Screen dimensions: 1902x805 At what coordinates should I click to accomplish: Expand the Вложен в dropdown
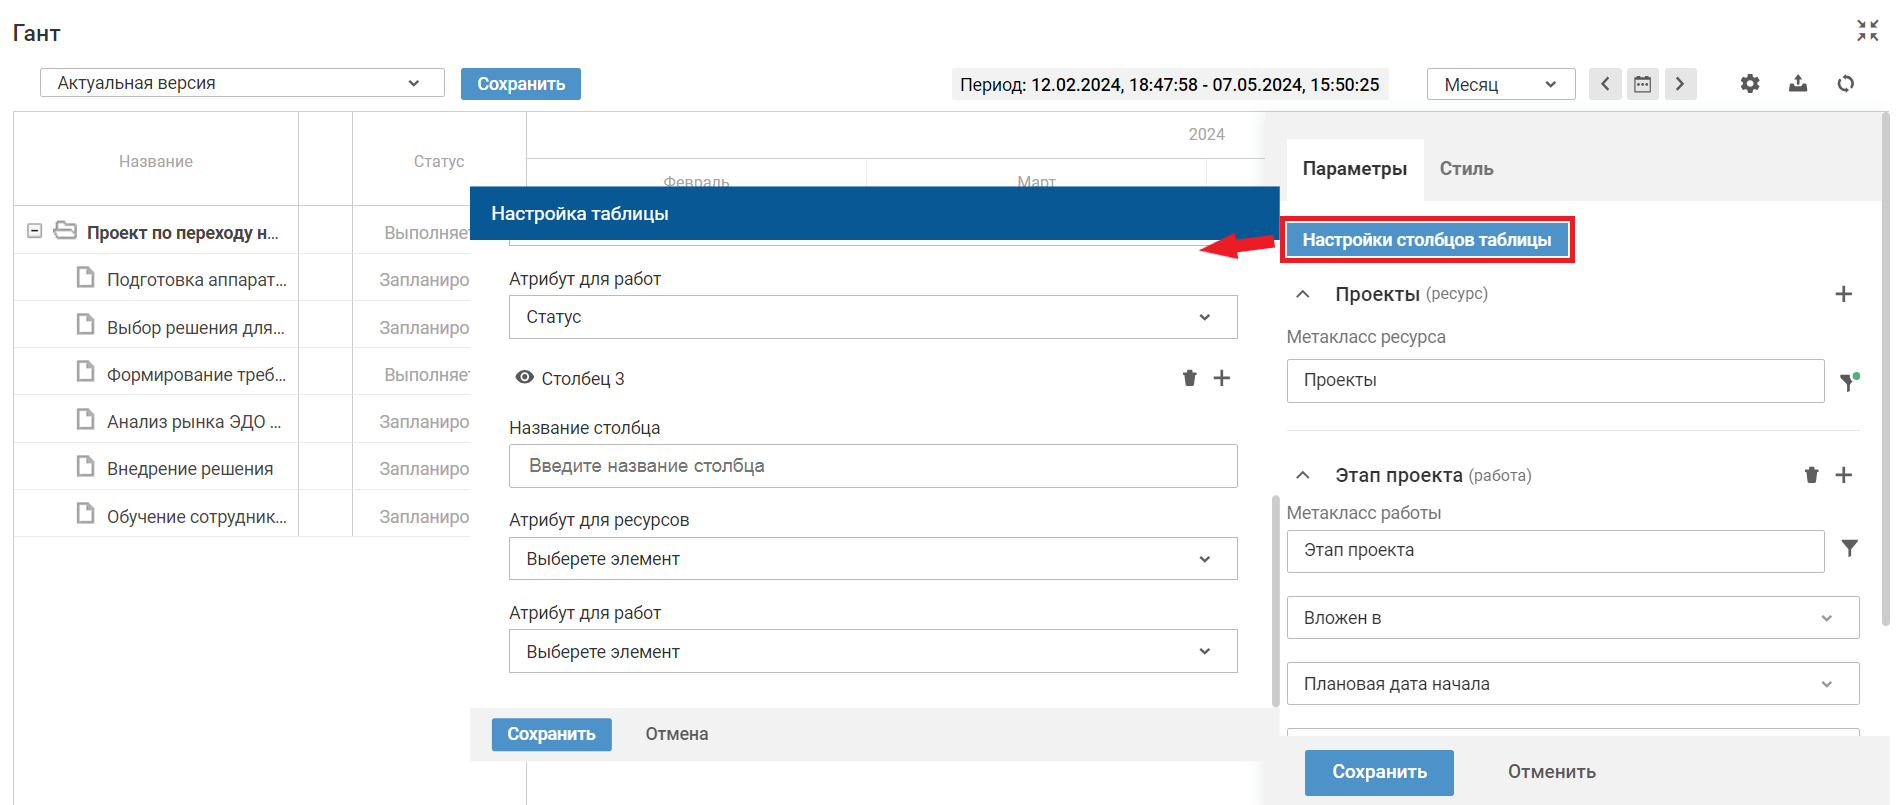click(1572, 618)
